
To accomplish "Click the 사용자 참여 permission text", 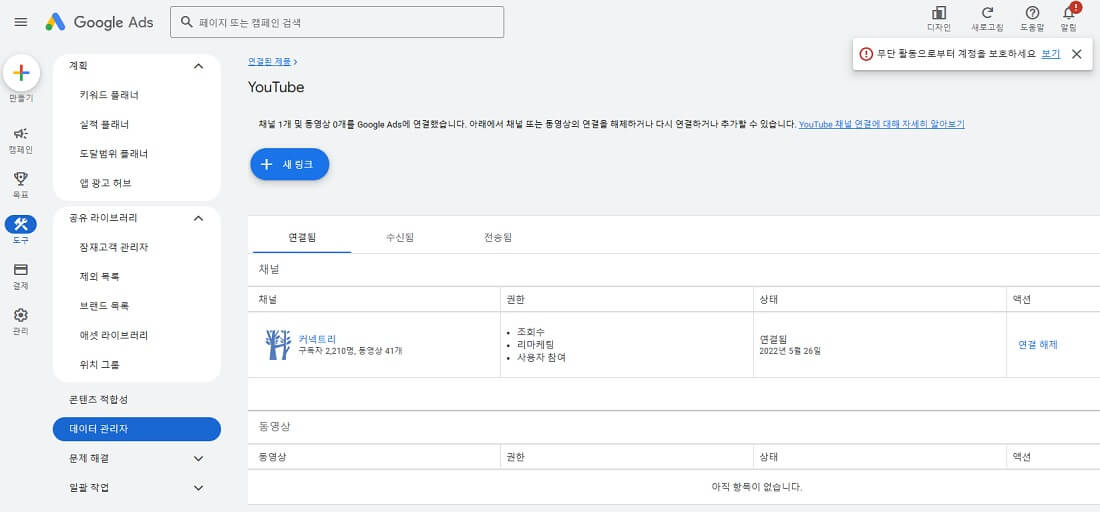I will point(541,357).
